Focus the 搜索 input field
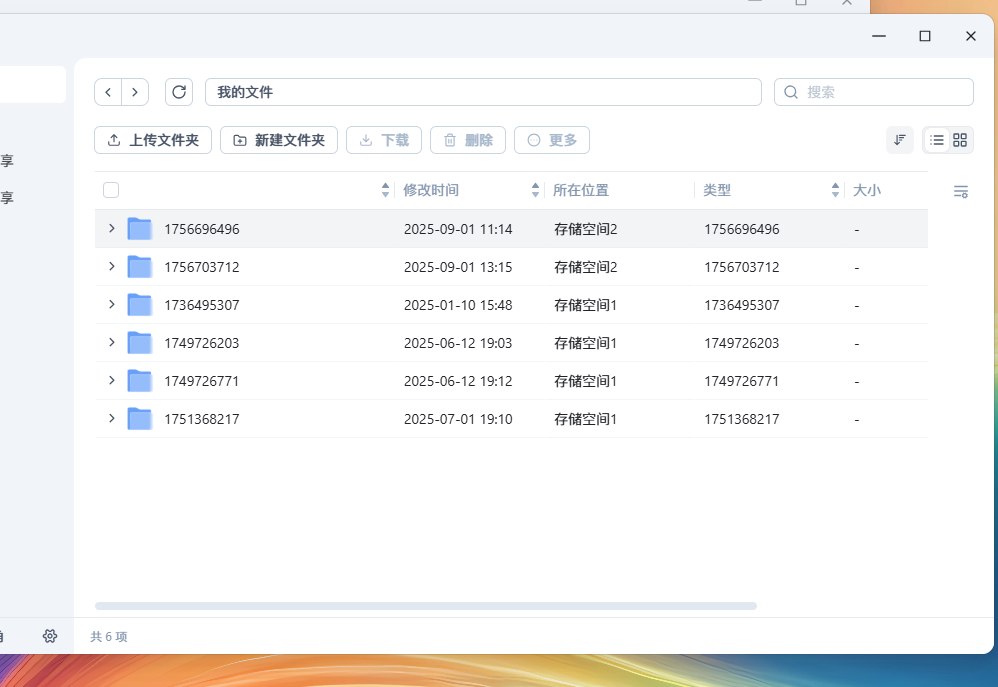 [x=873, y=92]
